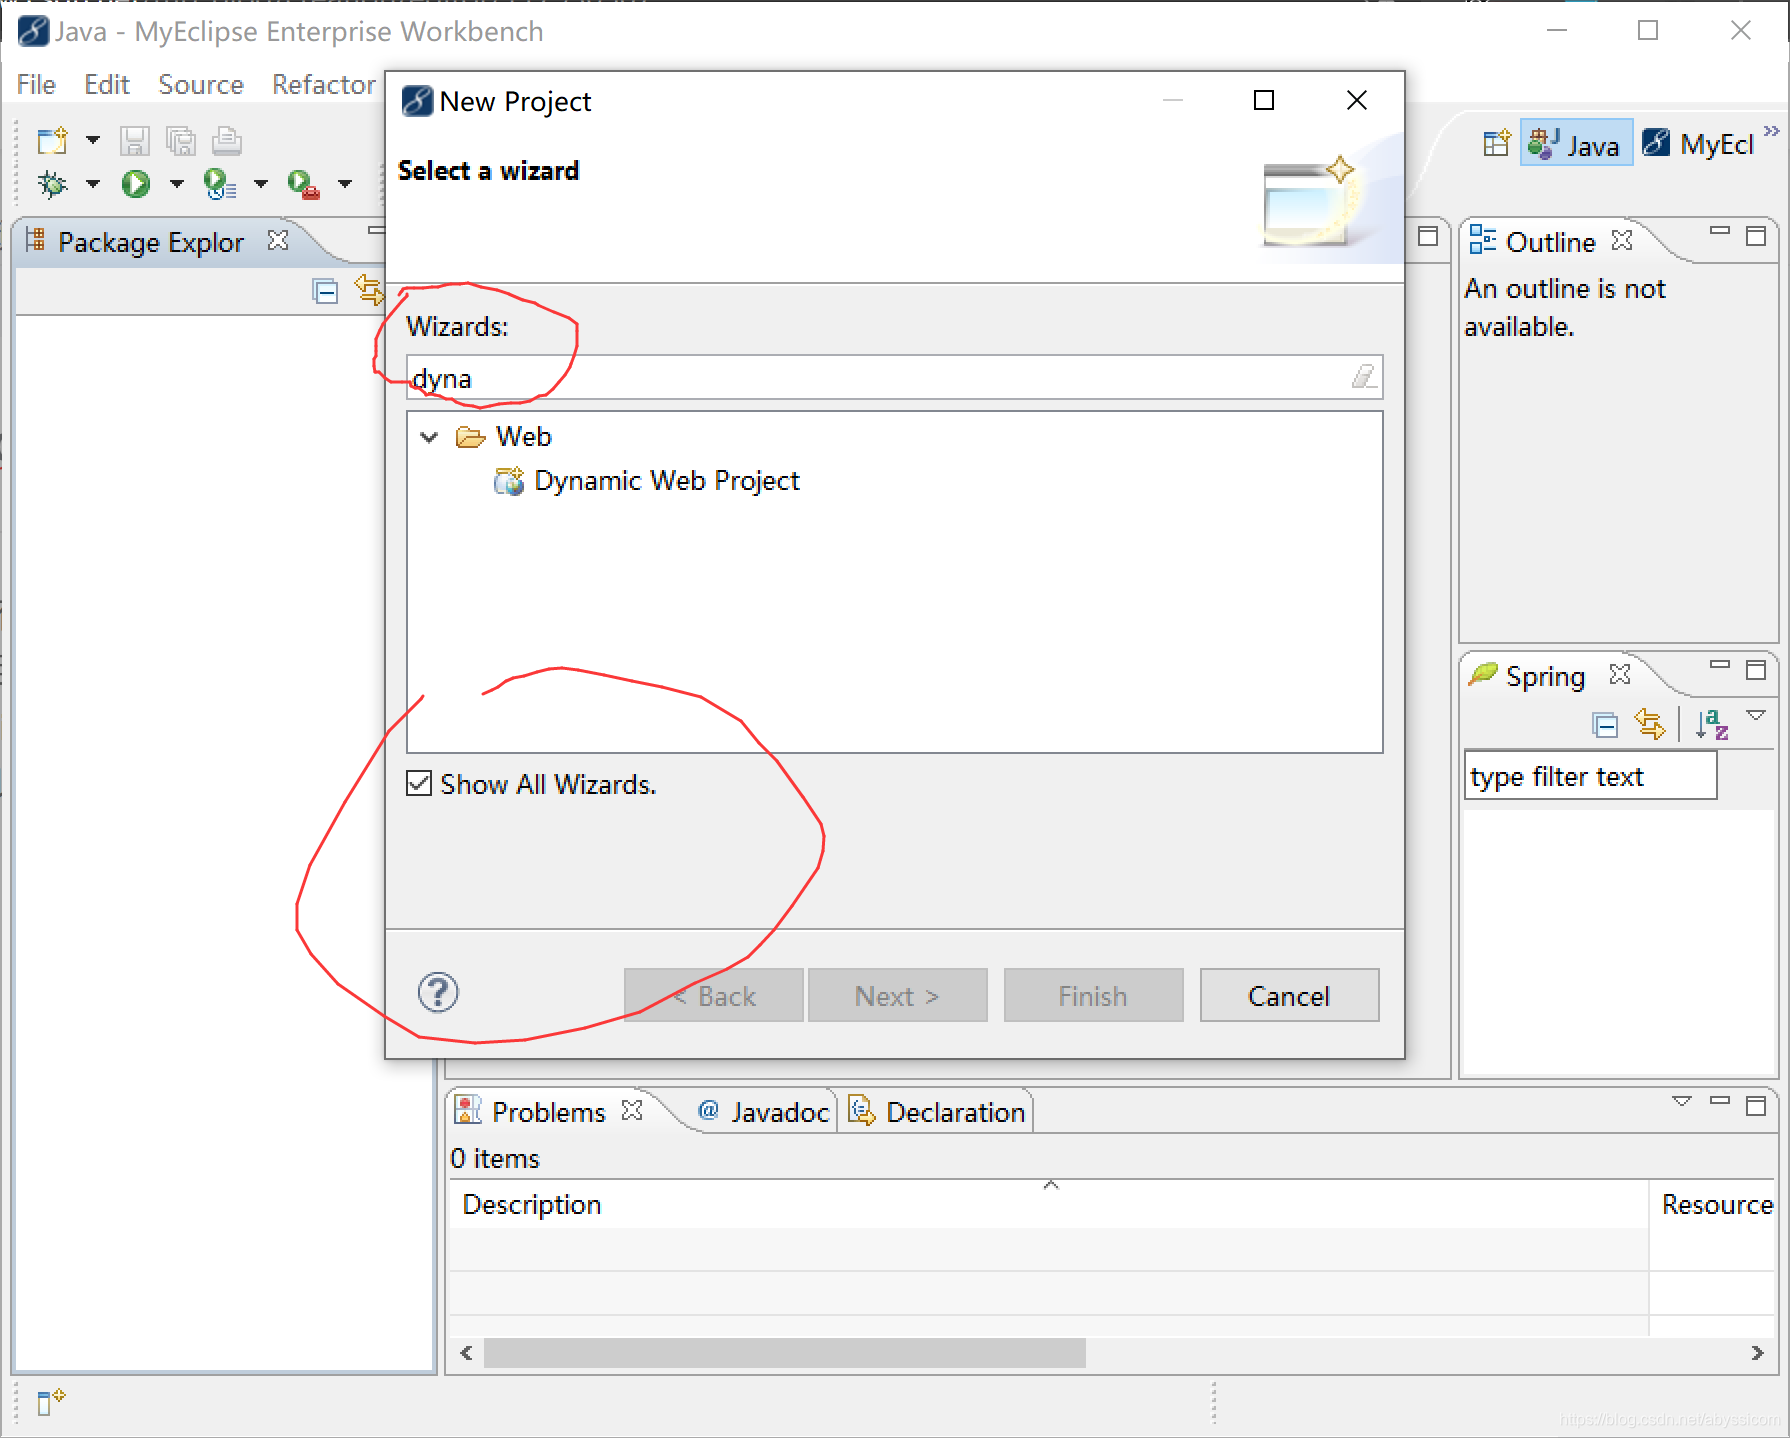
Task: Maximize the Outline view
Action: [x=1756, y=236]
